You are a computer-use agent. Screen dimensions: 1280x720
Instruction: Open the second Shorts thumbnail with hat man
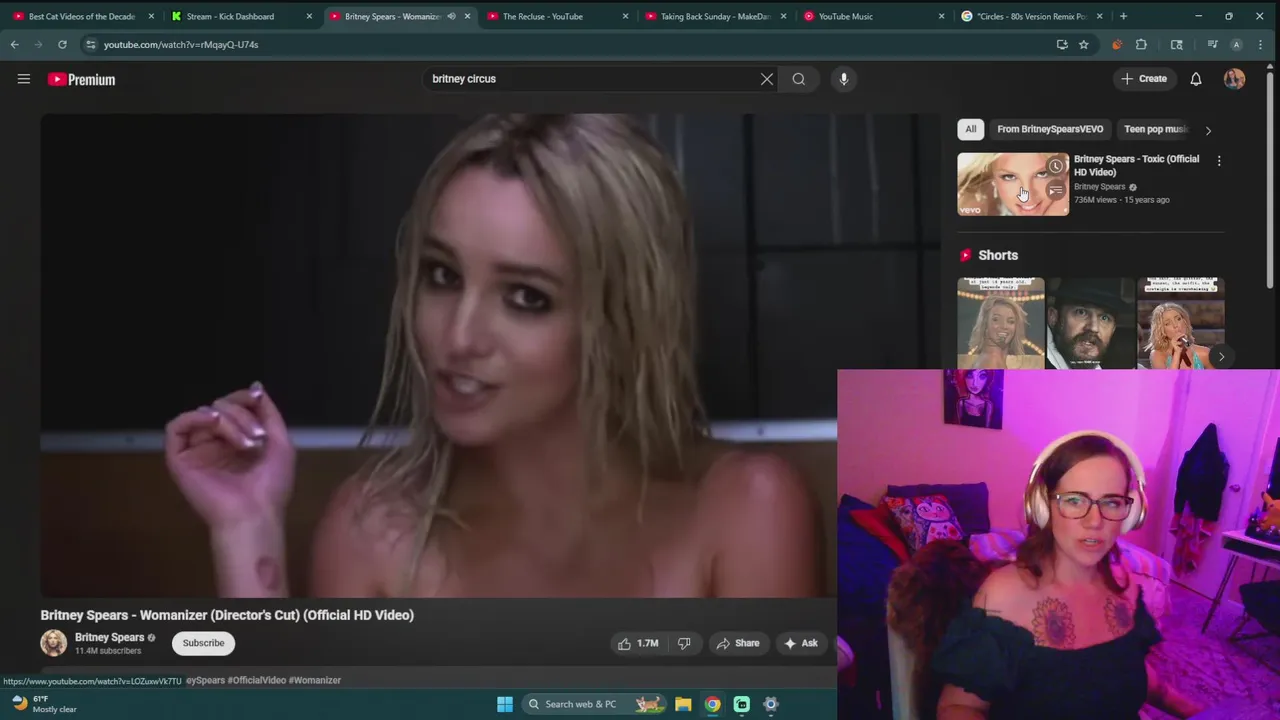click(x=1091, y=323)
